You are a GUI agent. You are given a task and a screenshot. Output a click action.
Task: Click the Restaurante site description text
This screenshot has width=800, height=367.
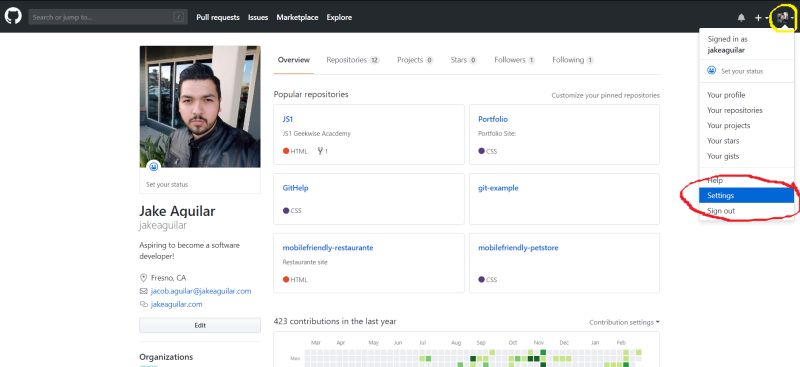click(x=305, y=262)
